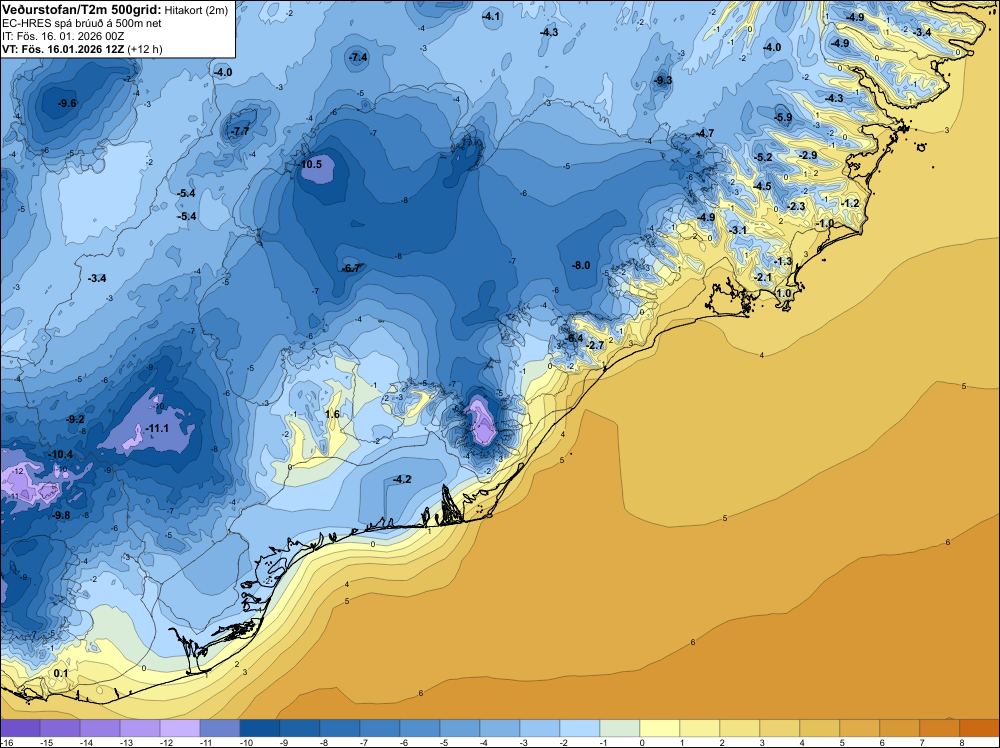Image resolution: width=1000 pixels, height=748 pixels.
Task: Pick the orange swatch between 7 and 8
Action: 939,728
